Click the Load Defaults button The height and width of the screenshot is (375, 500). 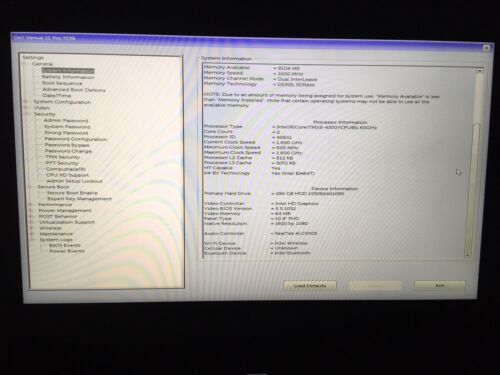pyautogui.click(x=310, y=286)
